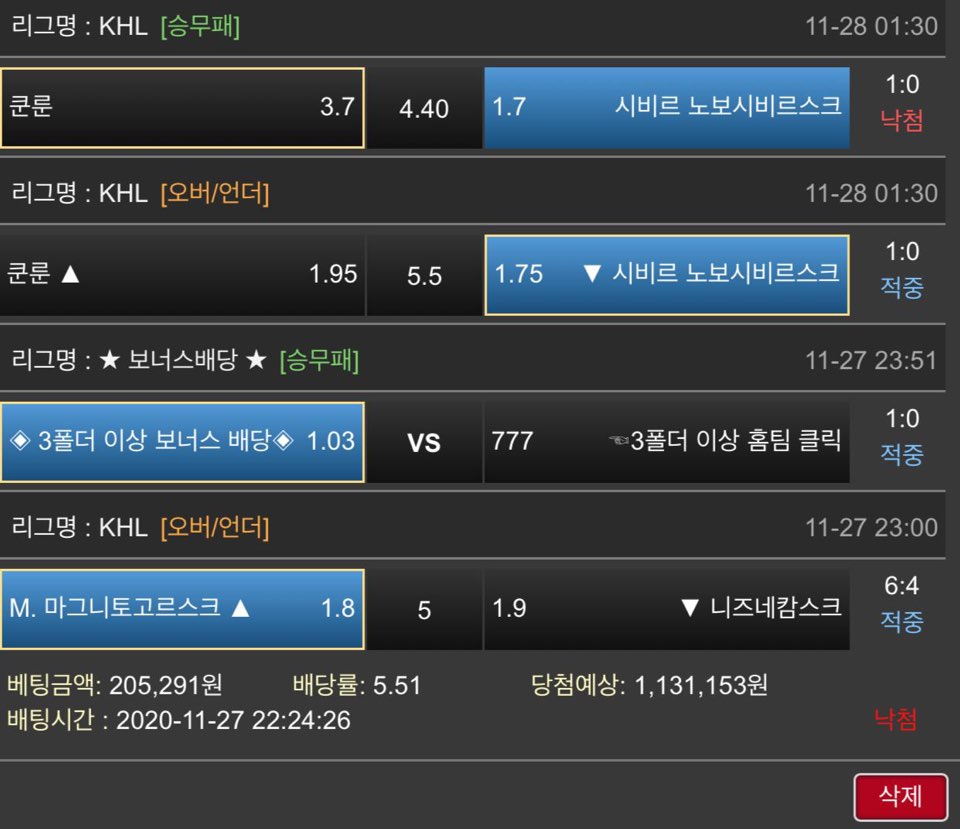Click the 3폴더 이상 보너스 배당 1.03 option
Viewport: 960px width, 829px height.
click(182, 442)
